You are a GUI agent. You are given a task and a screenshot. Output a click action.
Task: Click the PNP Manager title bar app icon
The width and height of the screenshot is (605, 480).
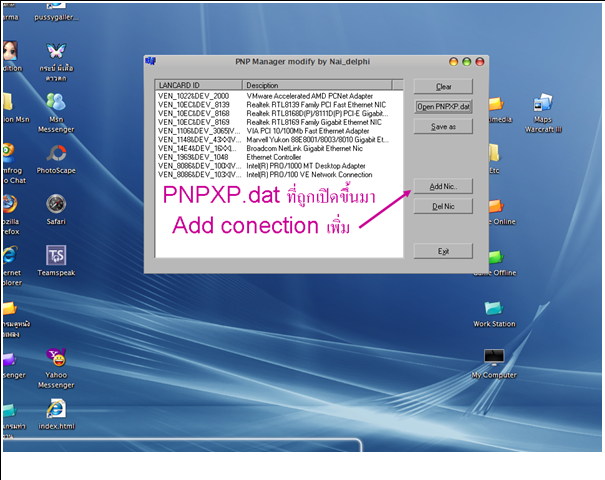coord(150,61)
